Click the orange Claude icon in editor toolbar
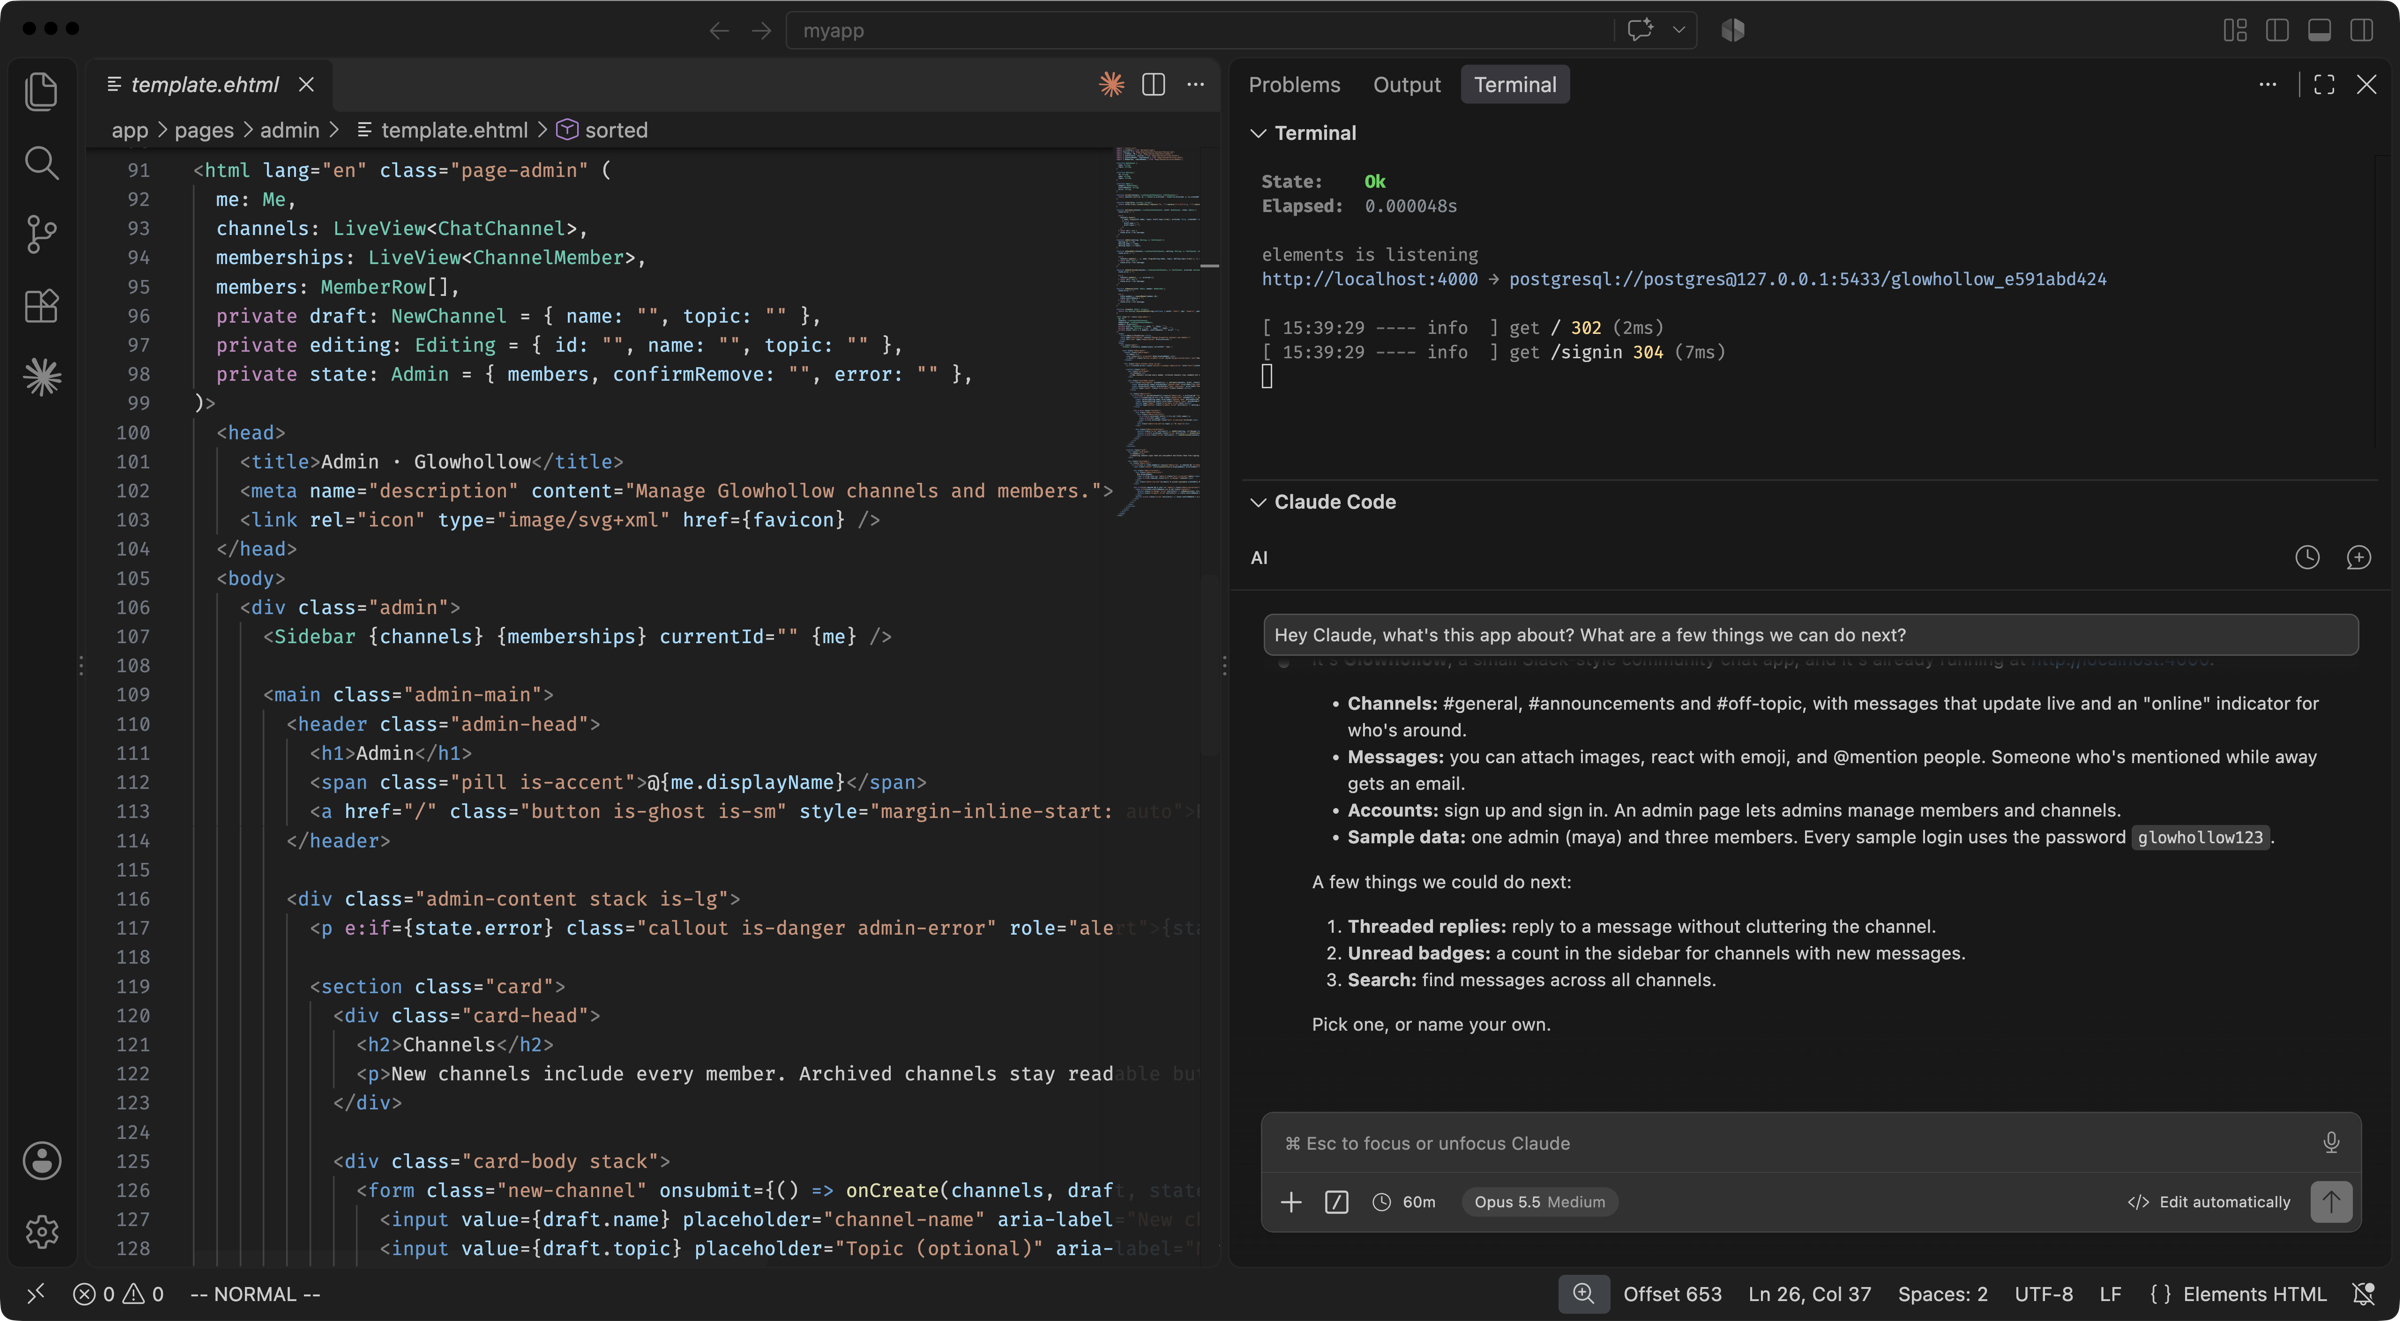This screenshot has height=1321, width=2400. [1111, 84]
